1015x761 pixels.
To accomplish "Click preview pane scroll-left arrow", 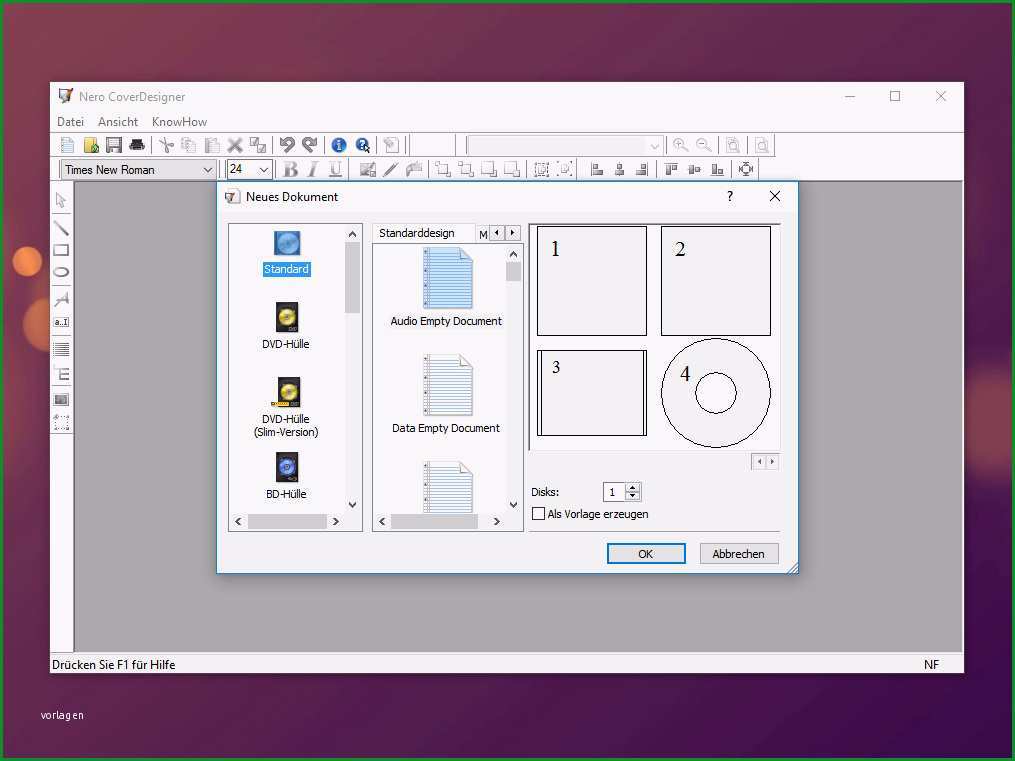I will (x=759, y=461).
